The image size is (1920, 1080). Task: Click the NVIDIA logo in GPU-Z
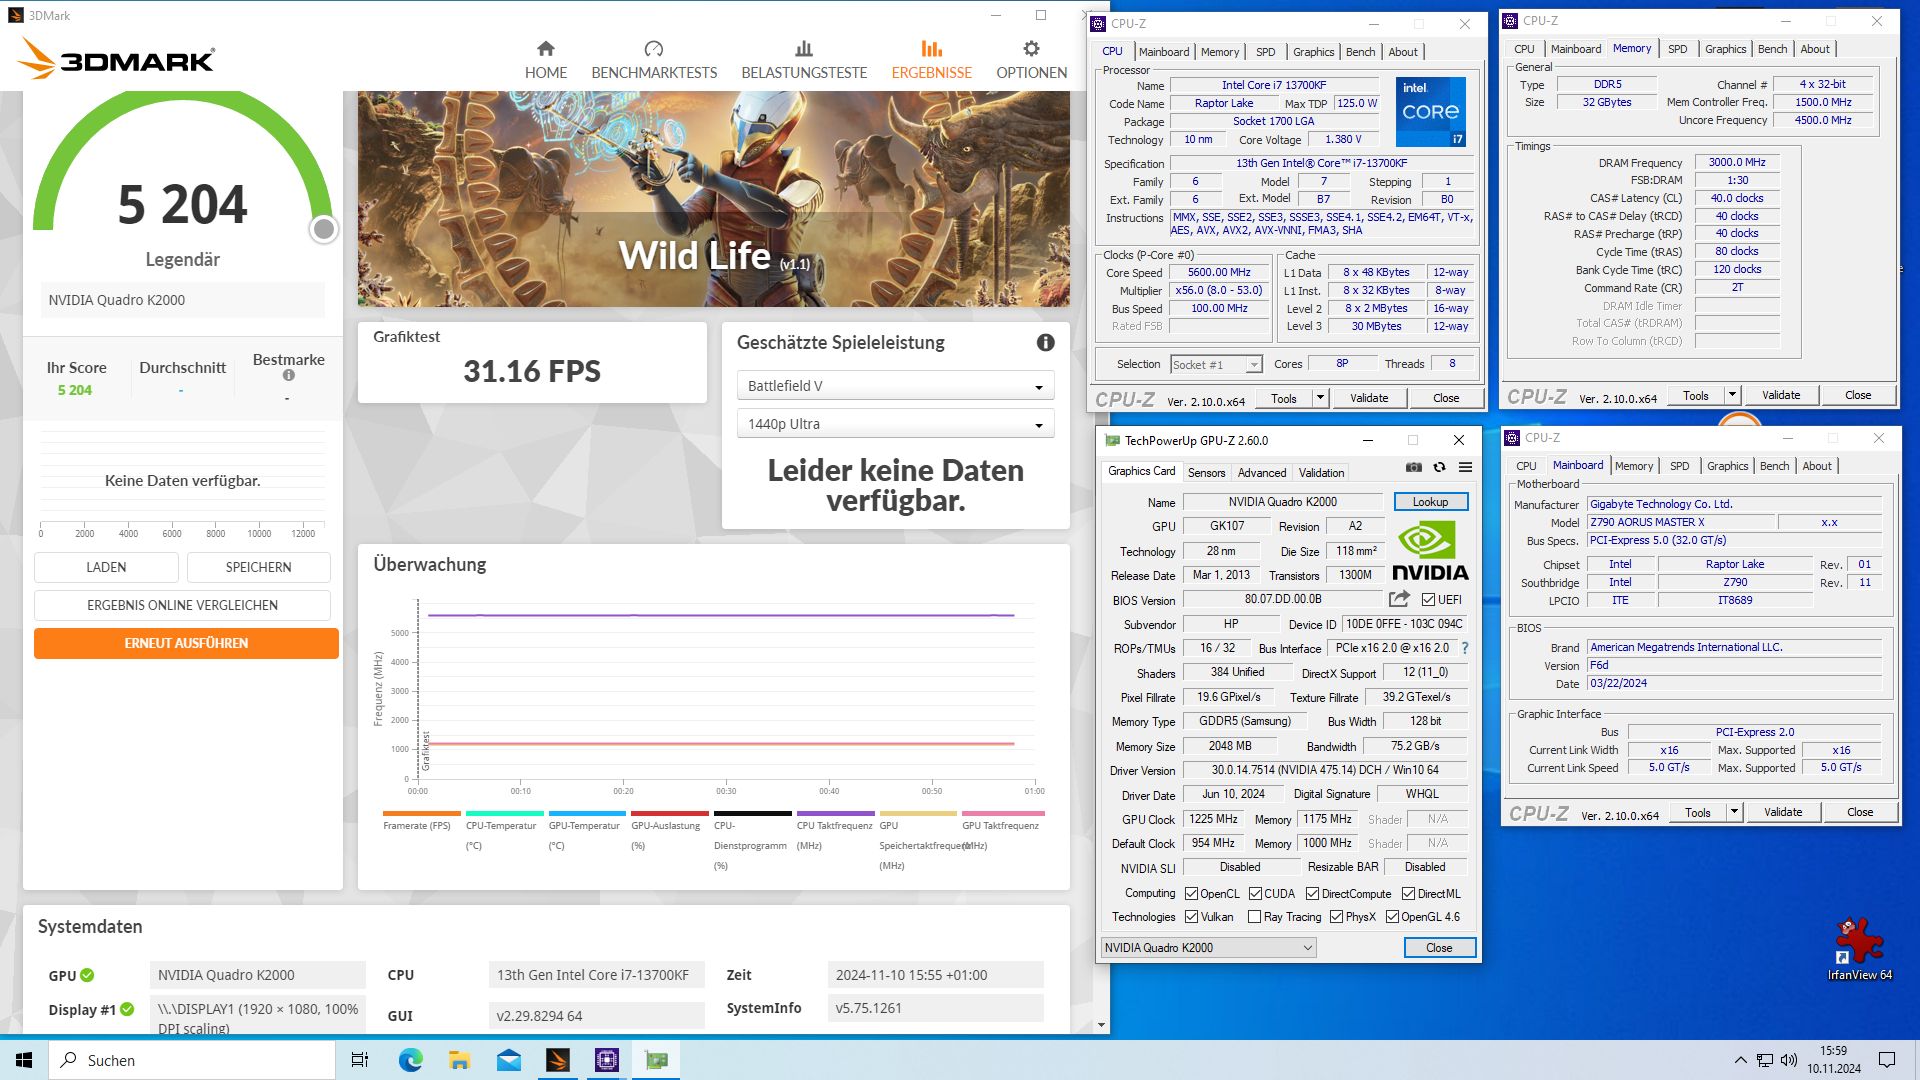tap(1430, 551)
